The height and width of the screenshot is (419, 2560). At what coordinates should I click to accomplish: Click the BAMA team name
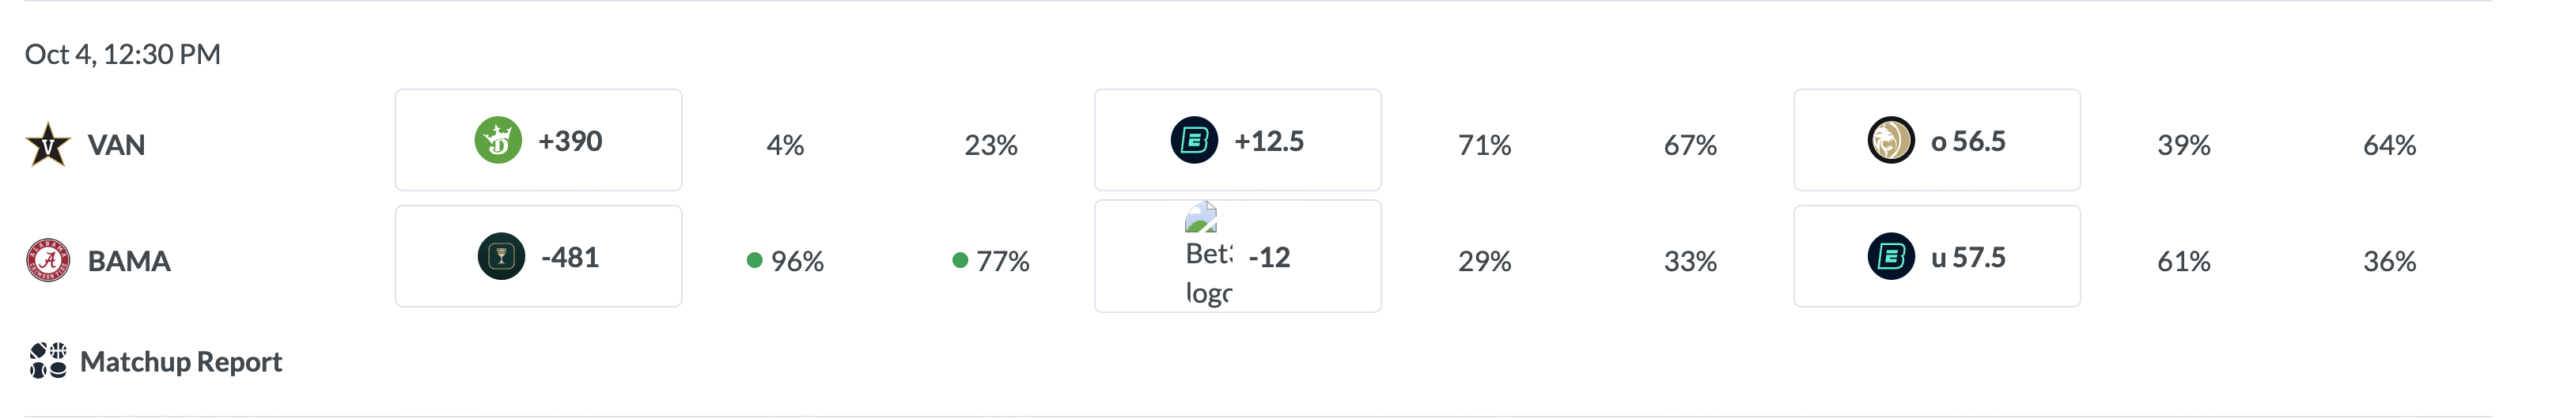129,261
